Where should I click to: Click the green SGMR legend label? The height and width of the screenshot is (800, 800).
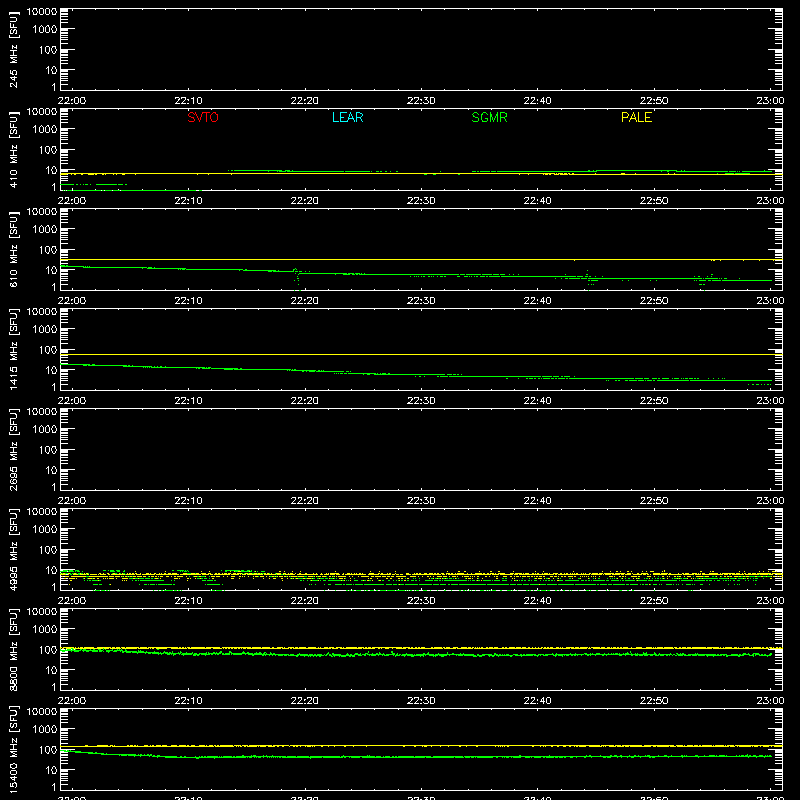coord(489,117)
